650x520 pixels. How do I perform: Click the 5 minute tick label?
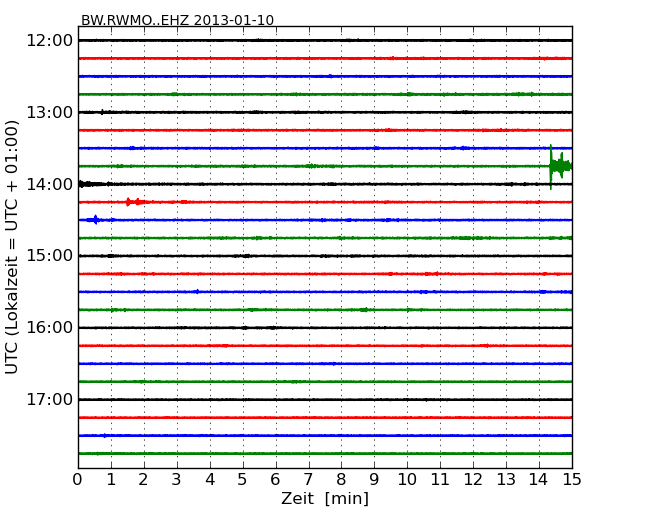(243, 480)
